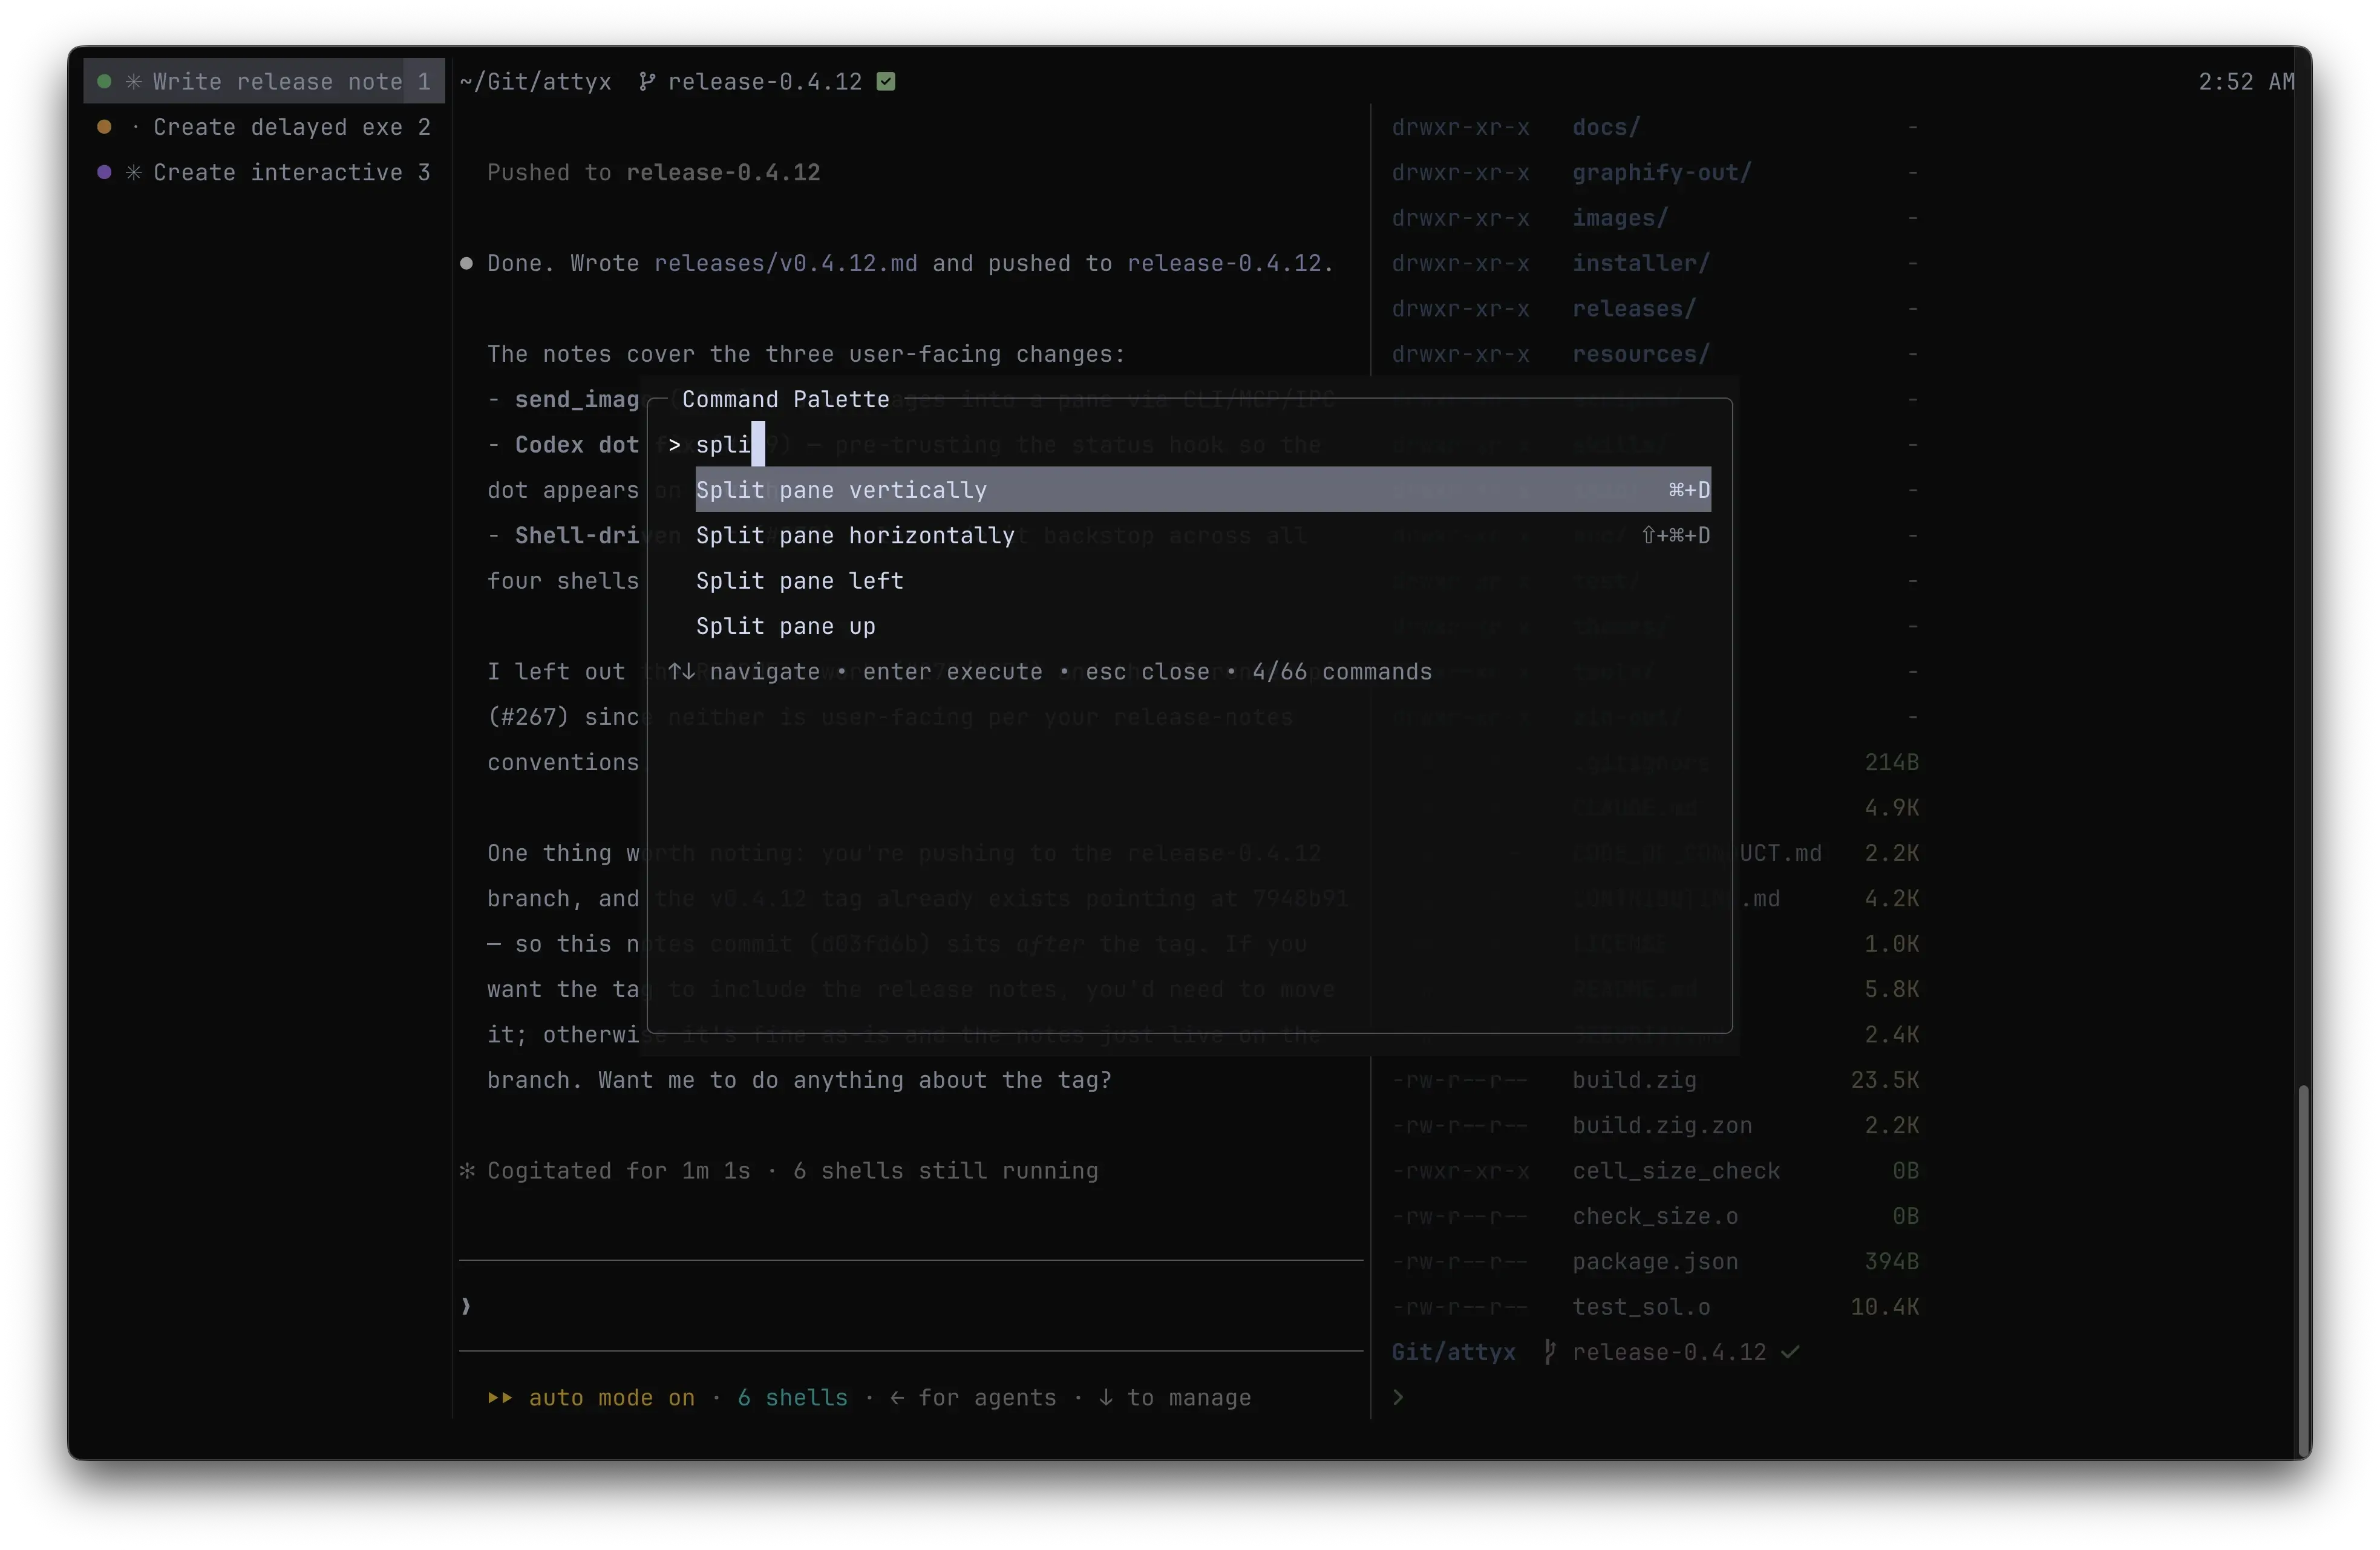This screenshot has width=2380, height=1550.
Task: Click the 23.5K size of build.zig
Action: 1884,1080
